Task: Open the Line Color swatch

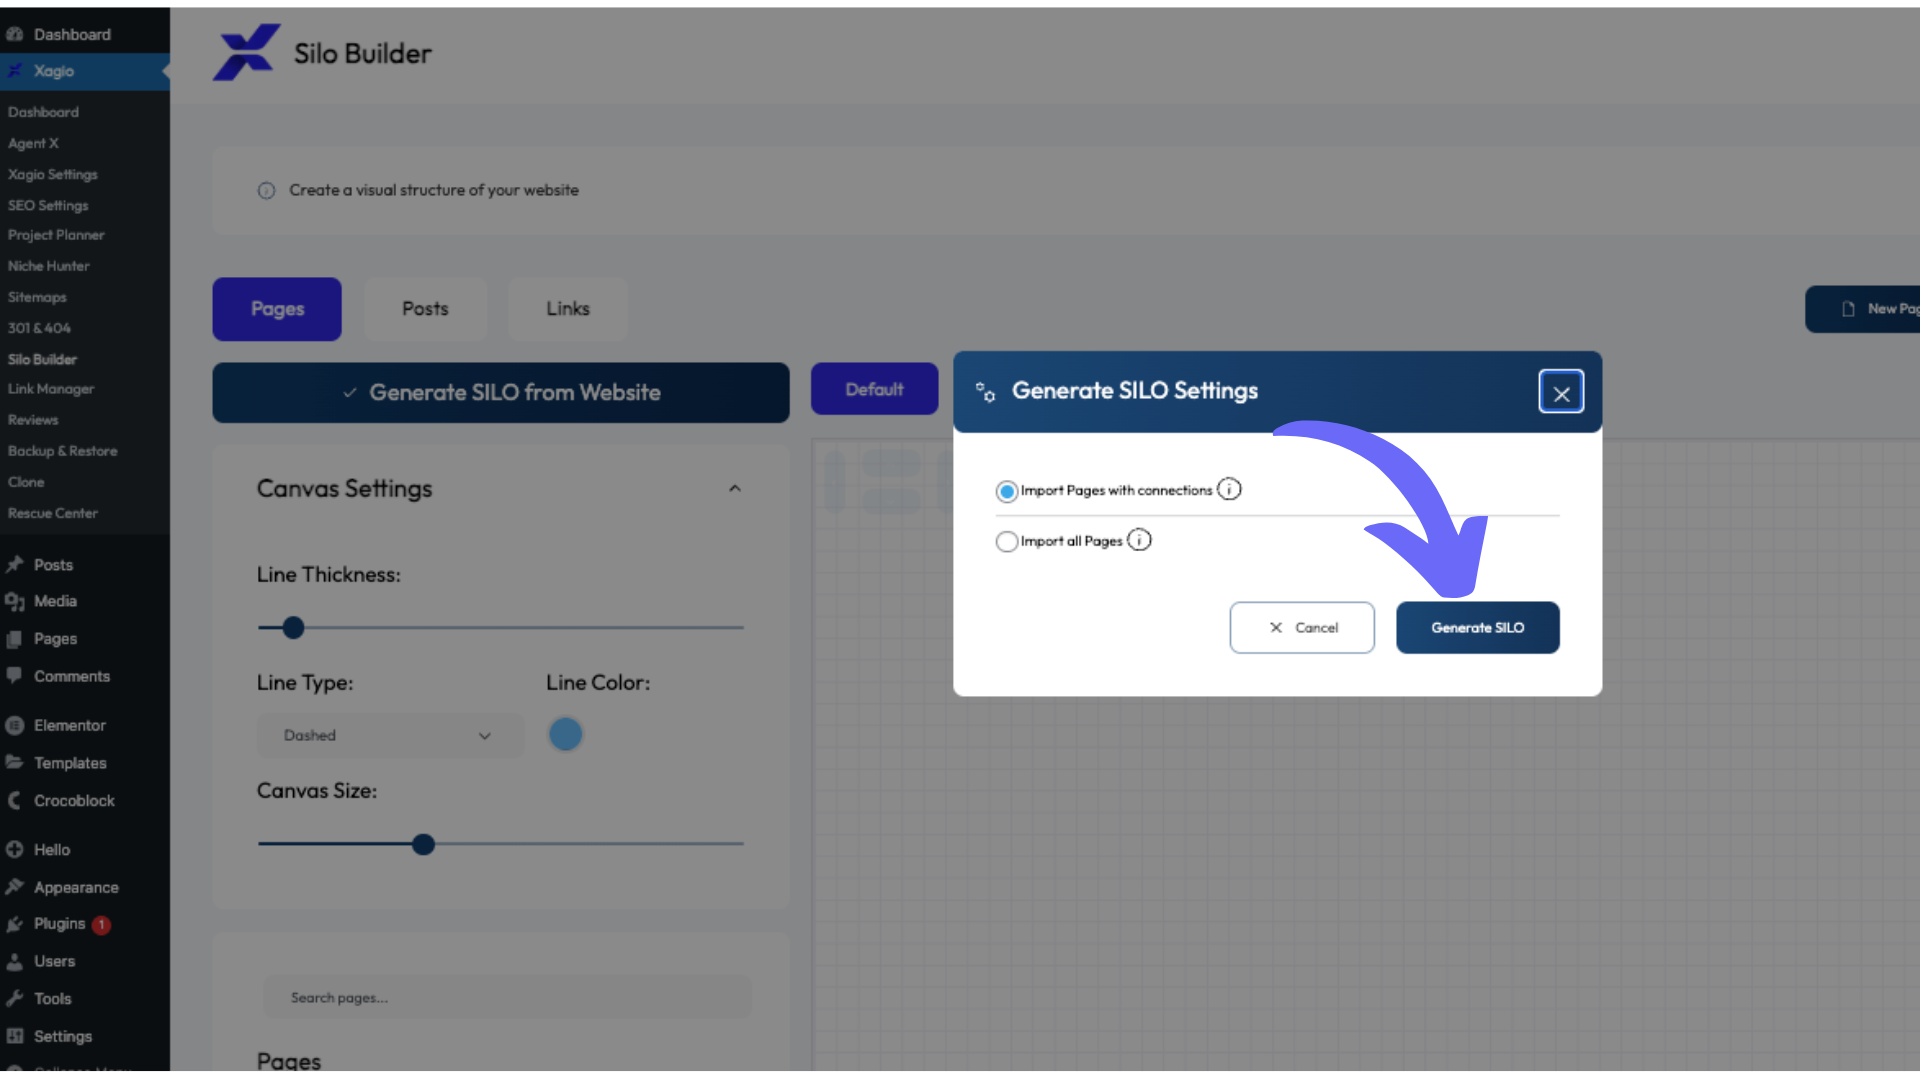Action: coord(565,735)
